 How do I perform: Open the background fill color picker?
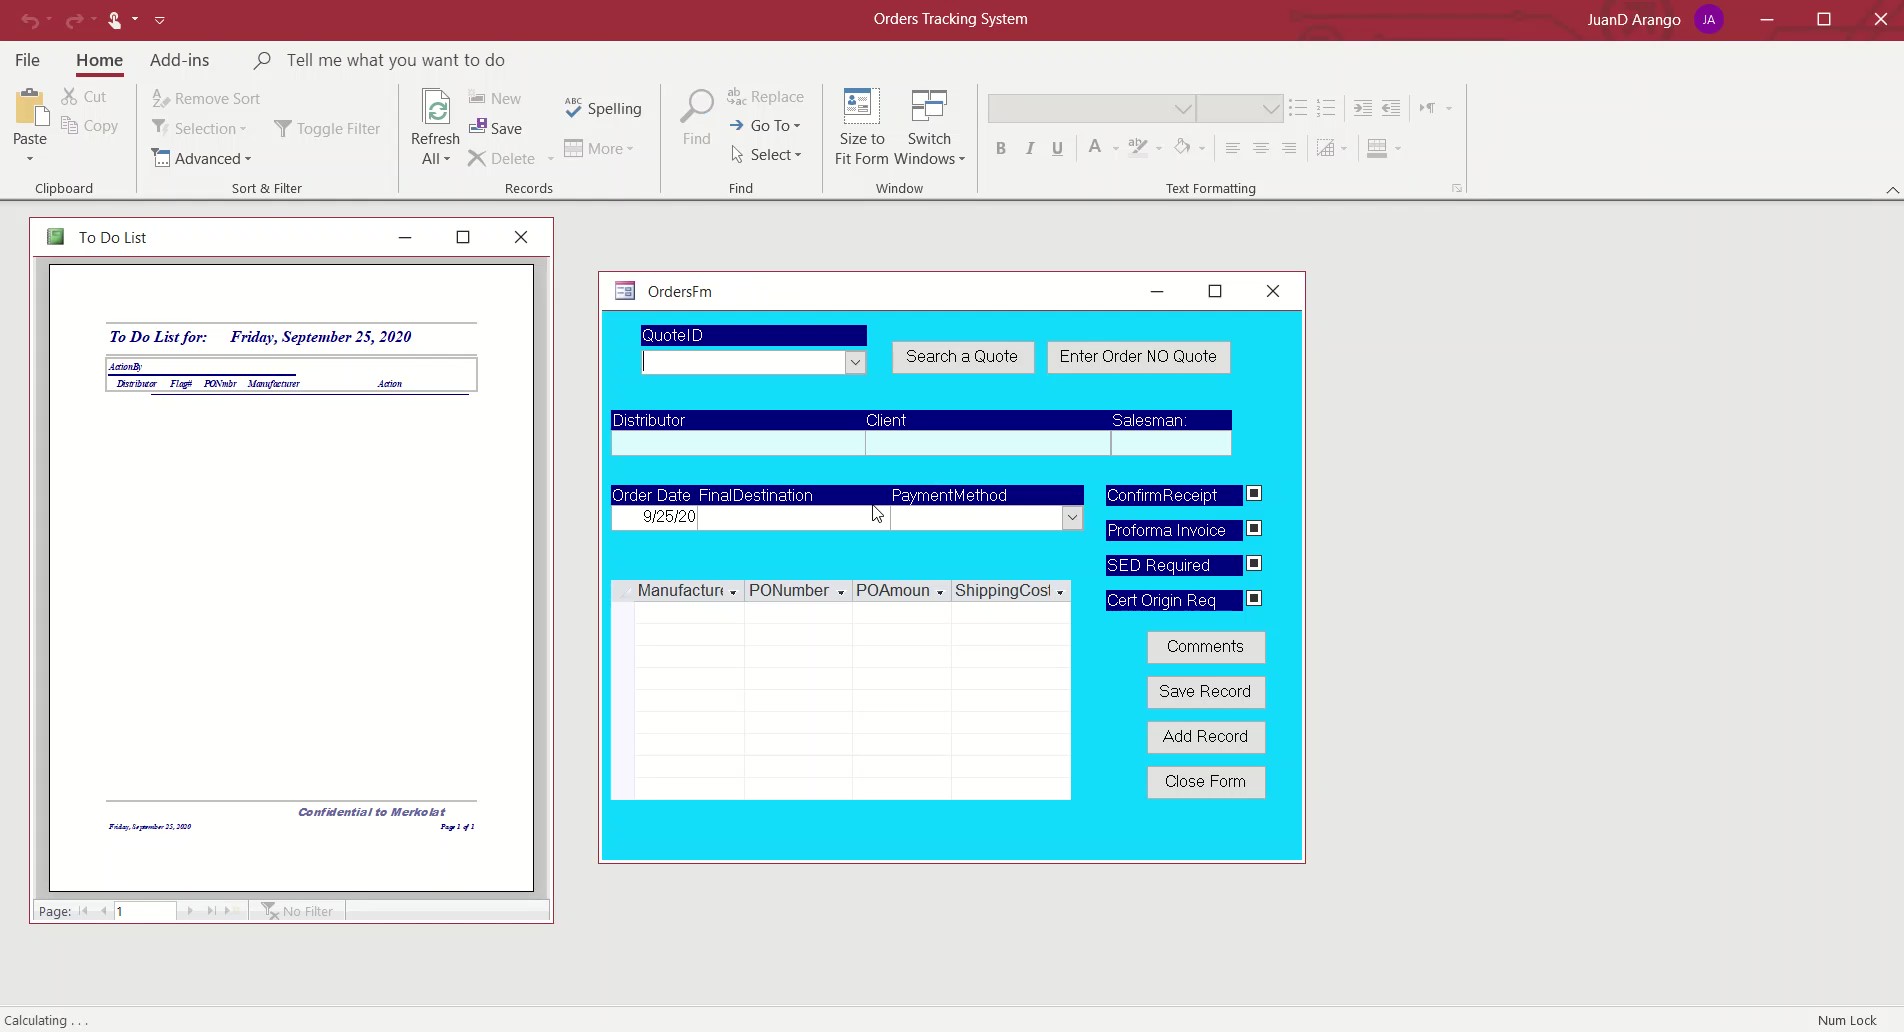1202,148
